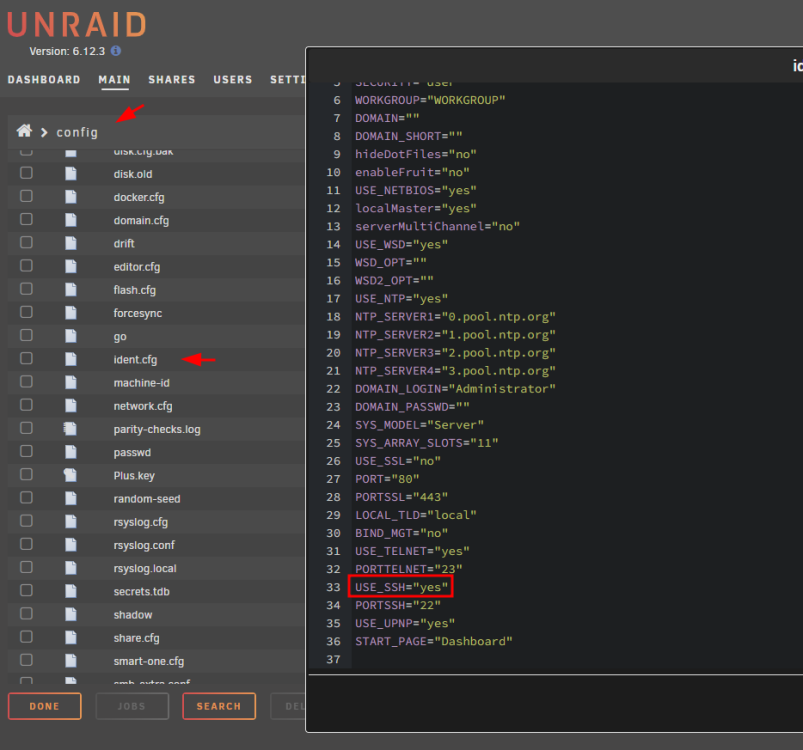Click editor line 34 PORTSSH
The height and width of the screenshot is (750, 803).
397,605
